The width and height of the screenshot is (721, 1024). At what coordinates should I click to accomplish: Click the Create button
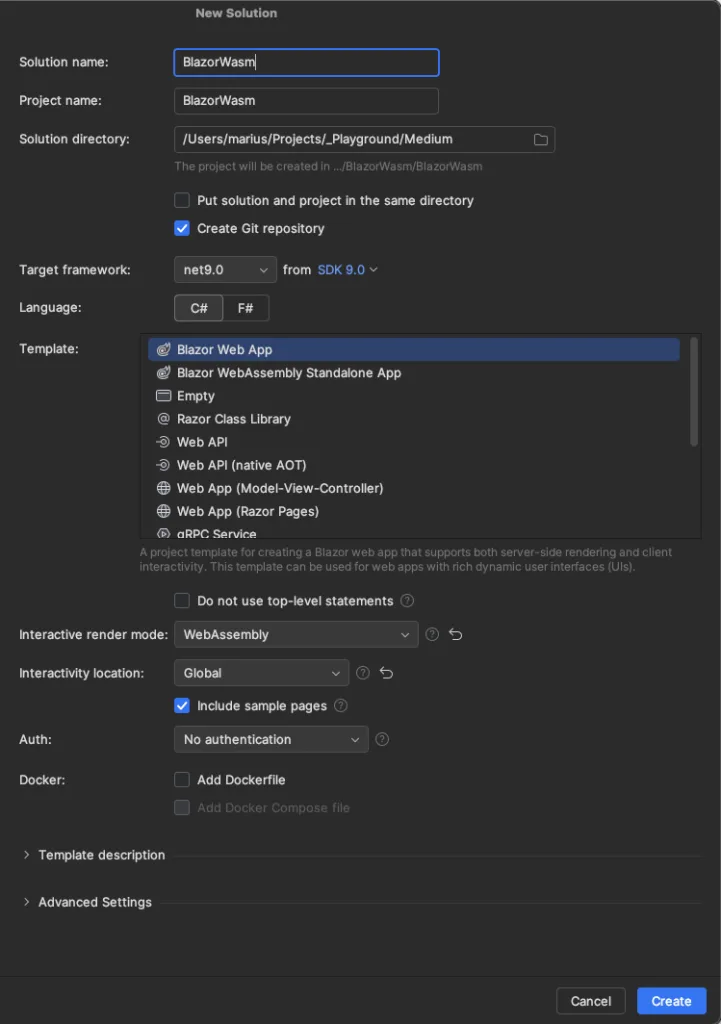671,1000
